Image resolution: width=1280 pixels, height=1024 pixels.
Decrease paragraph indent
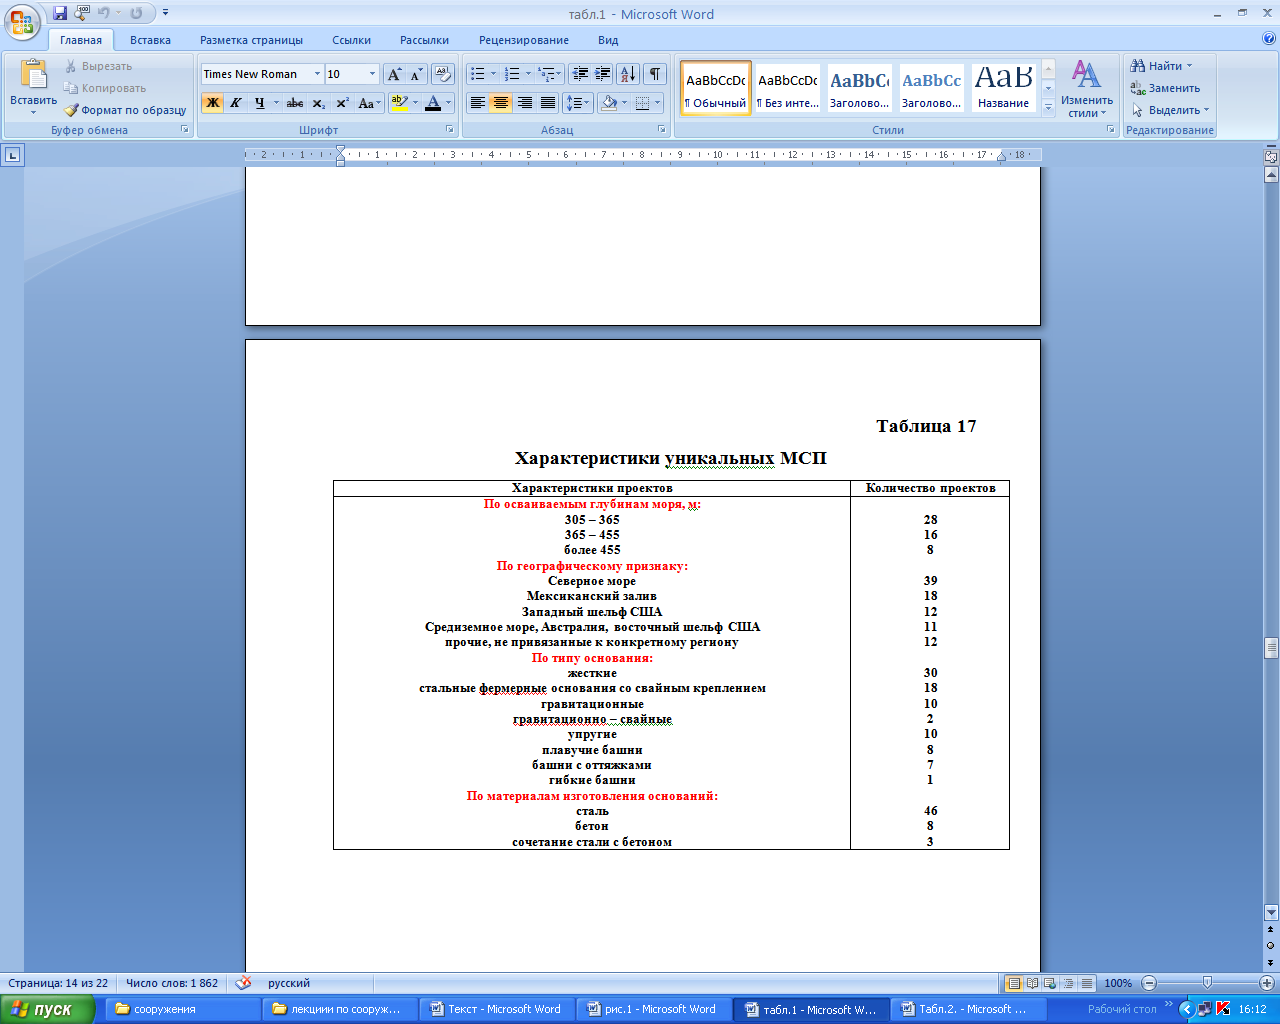(x=579, y=74)
